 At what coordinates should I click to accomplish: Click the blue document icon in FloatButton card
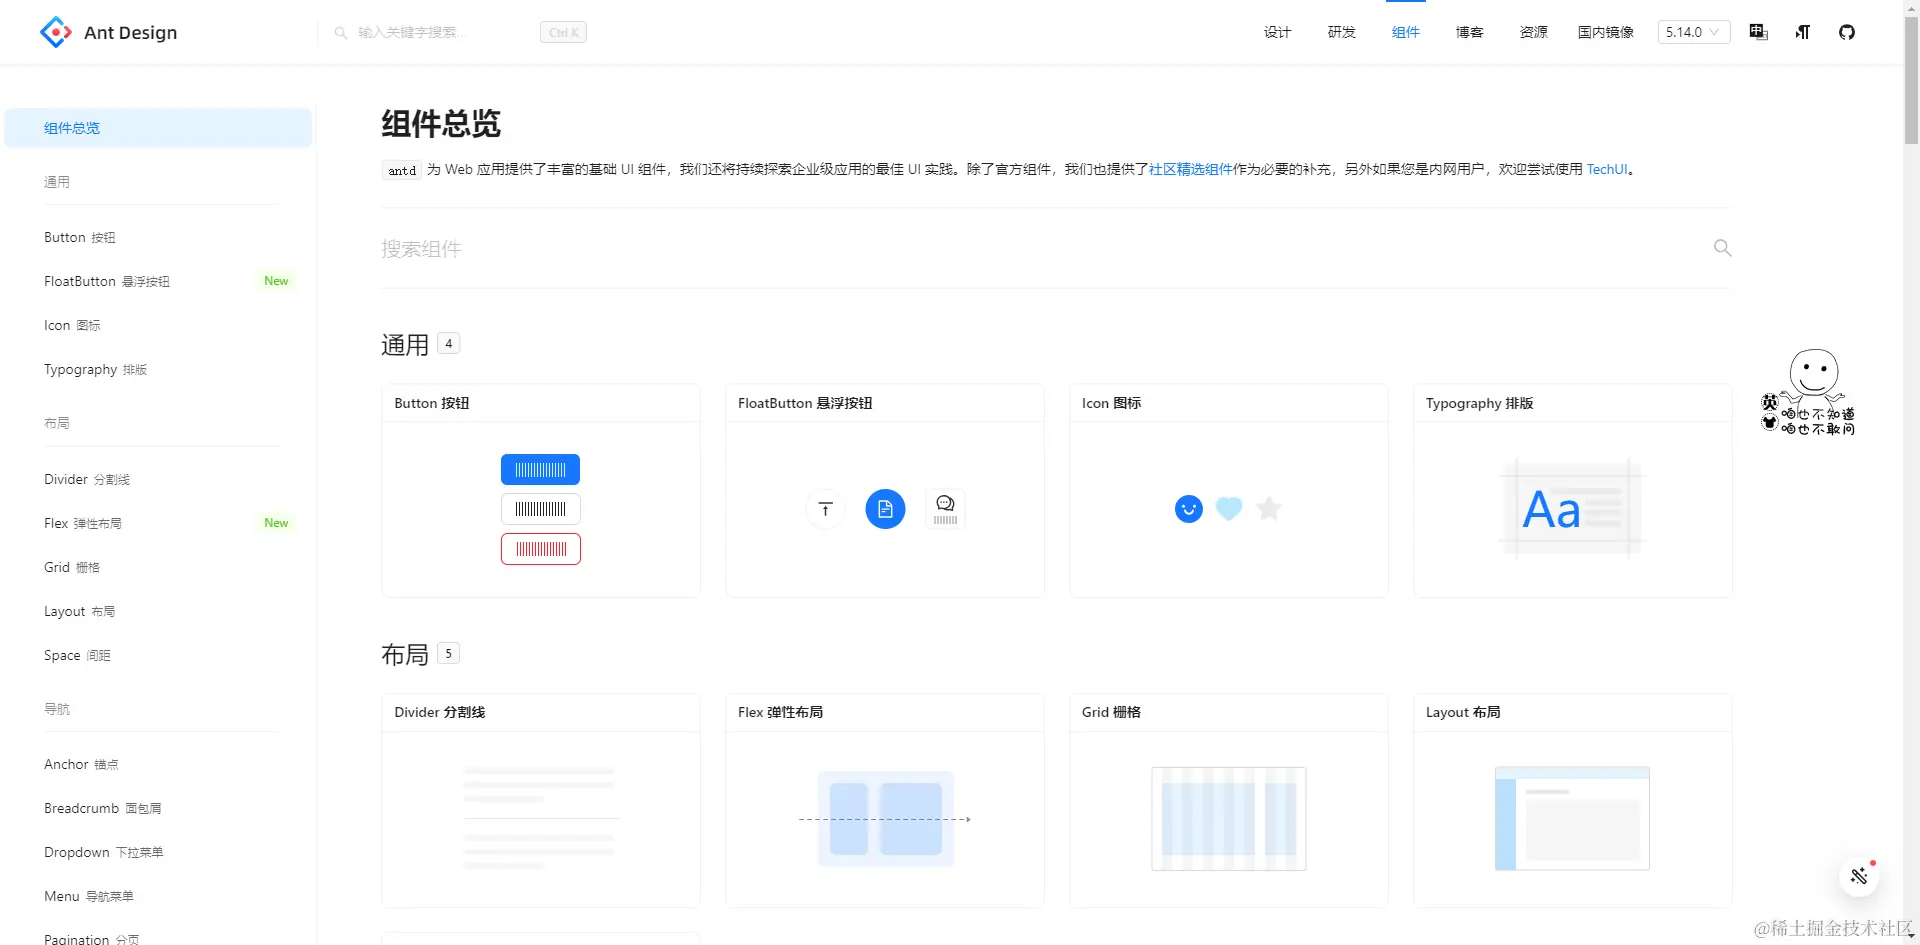[885, 509]
